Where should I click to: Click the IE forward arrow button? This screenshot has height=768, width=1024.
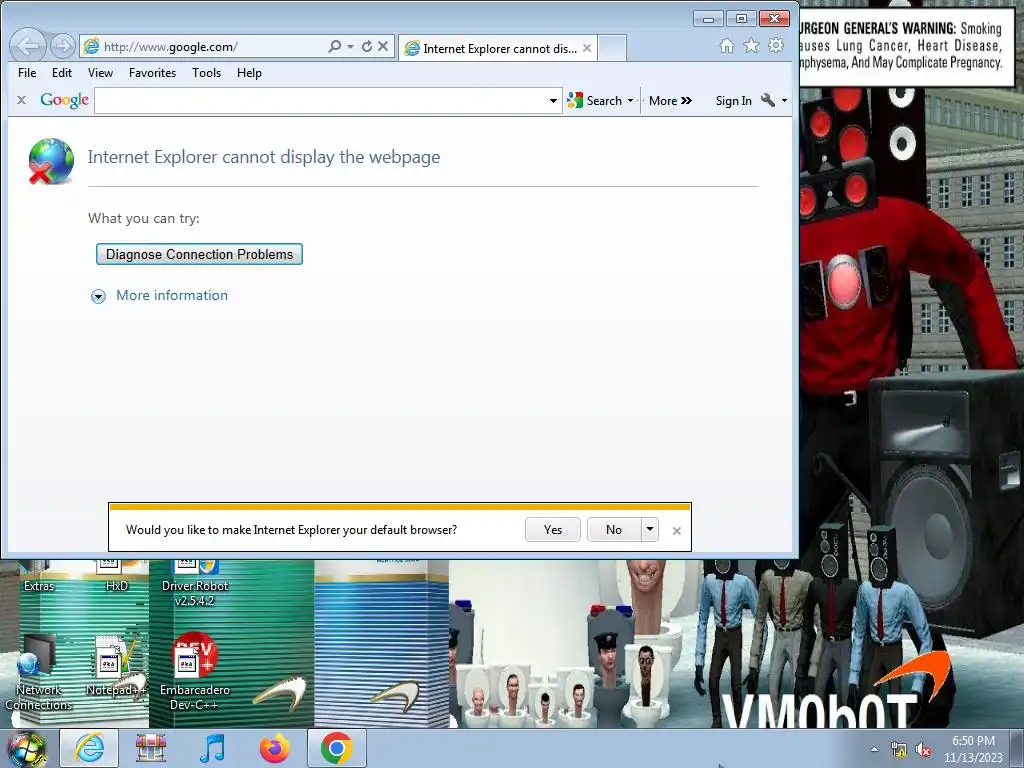63,46
